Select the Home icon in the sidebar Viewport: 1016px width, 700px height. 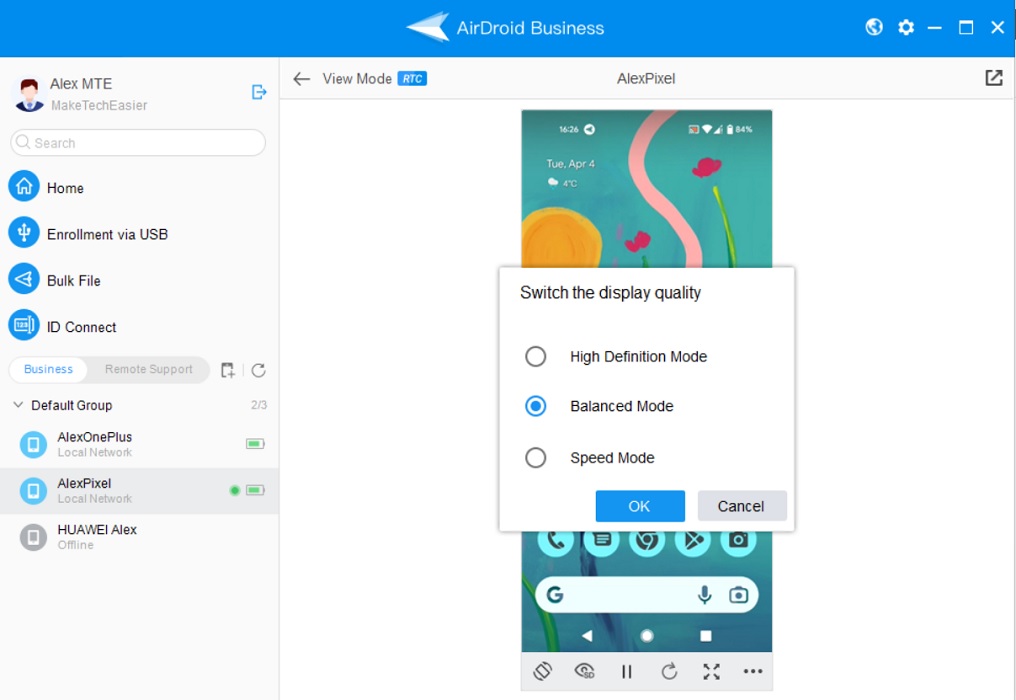pyautogui.click(x=24, y=187)
